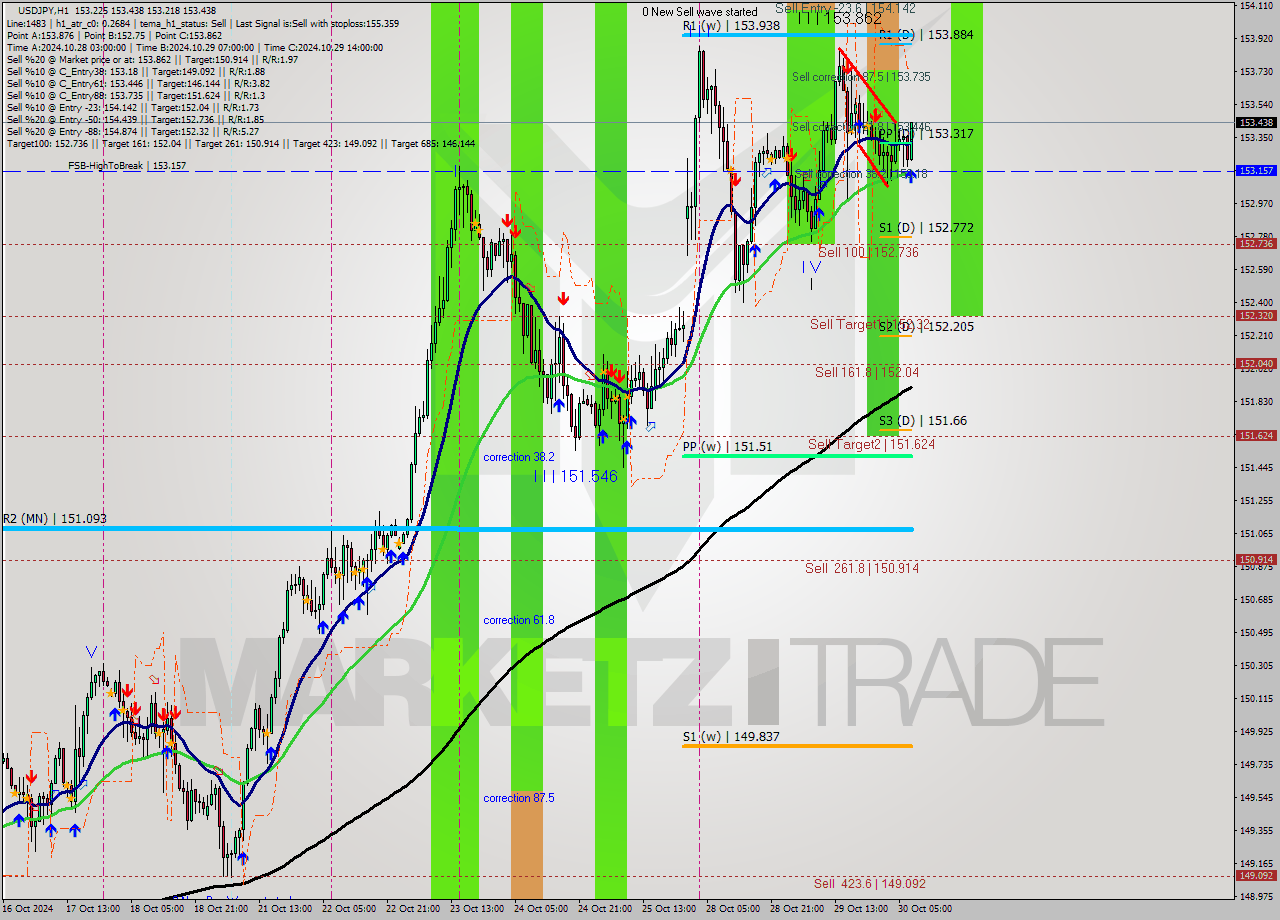Click the S1 (w) | 149.837 label
Viewport: 1280px width, 920px height.
[x=731, y=737]
